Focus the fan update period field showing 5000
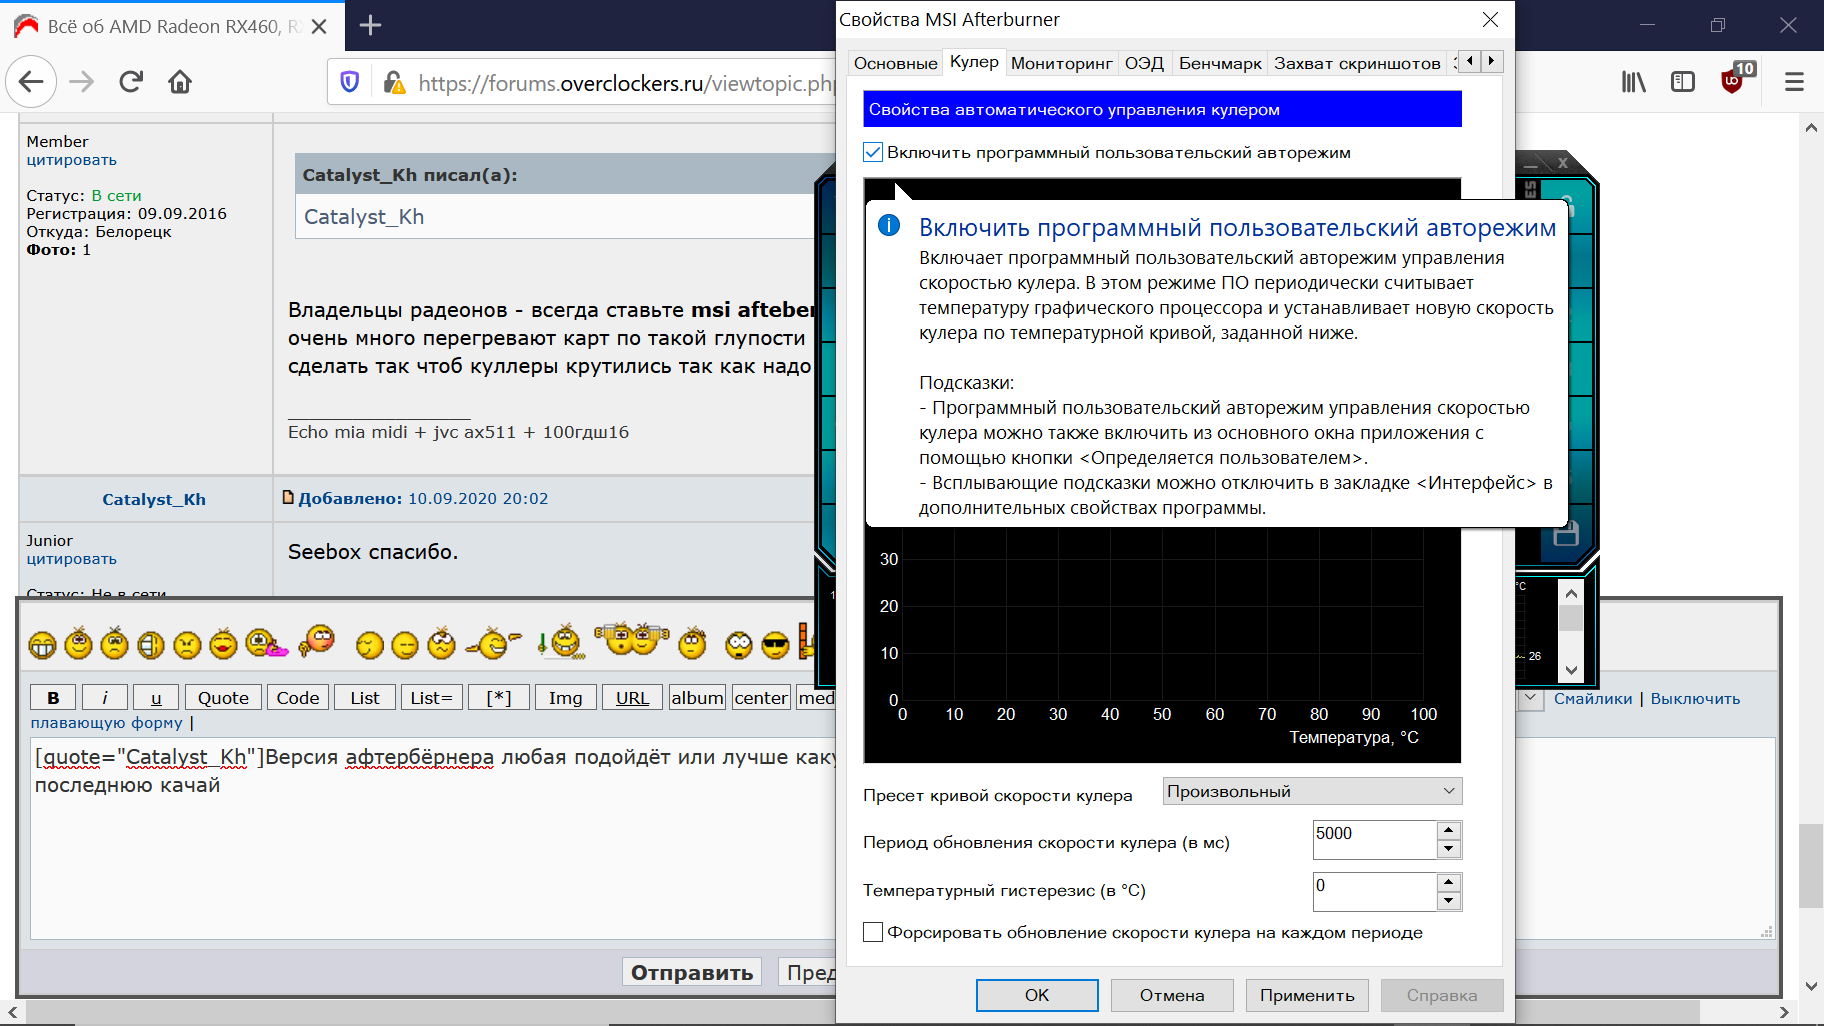Viewport: 1824px width, 1026px height. (x=1375, y=840)
